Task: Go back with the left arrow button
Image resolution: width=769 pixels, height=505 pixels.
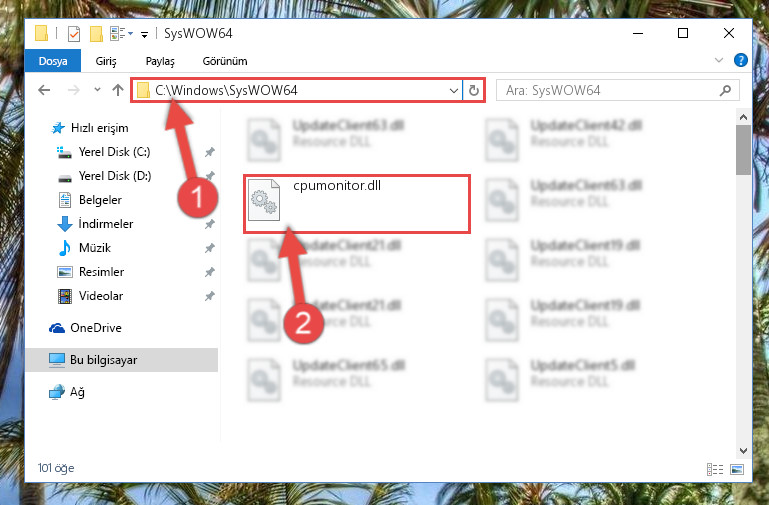Action: pos(44,90)
